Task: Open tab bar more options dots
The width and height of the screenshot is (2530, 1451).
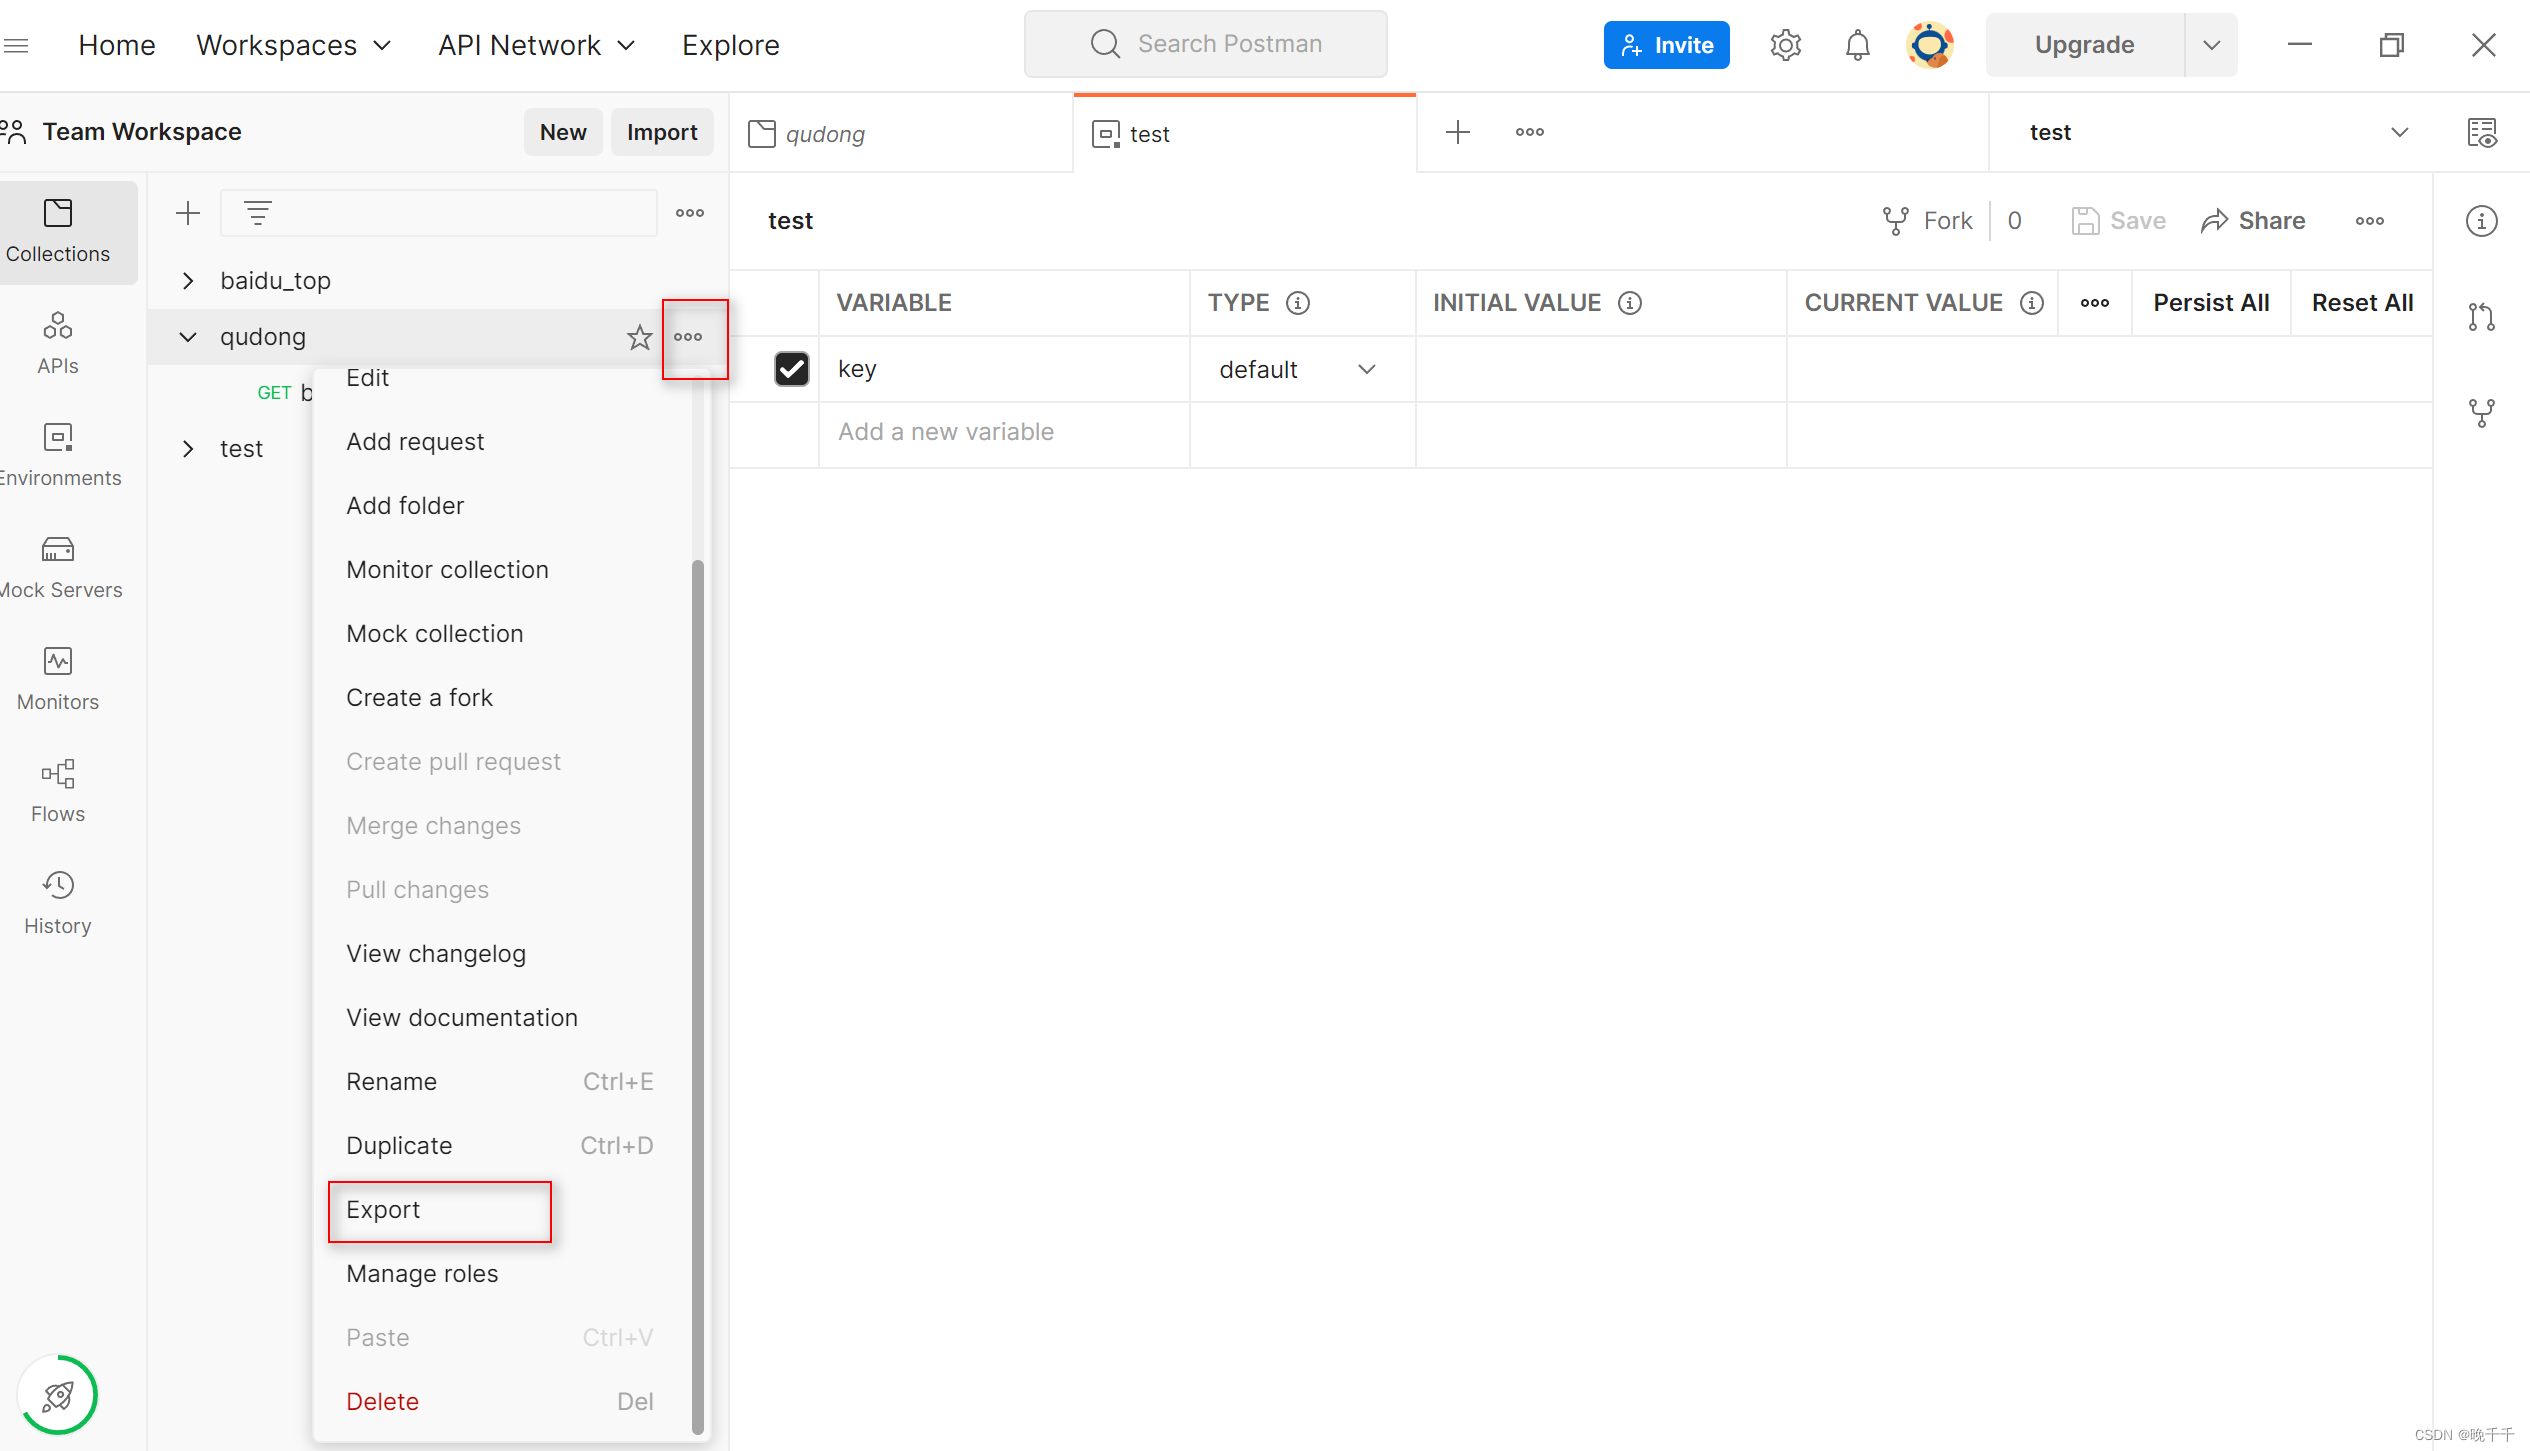Action: tap(1530, 132)
